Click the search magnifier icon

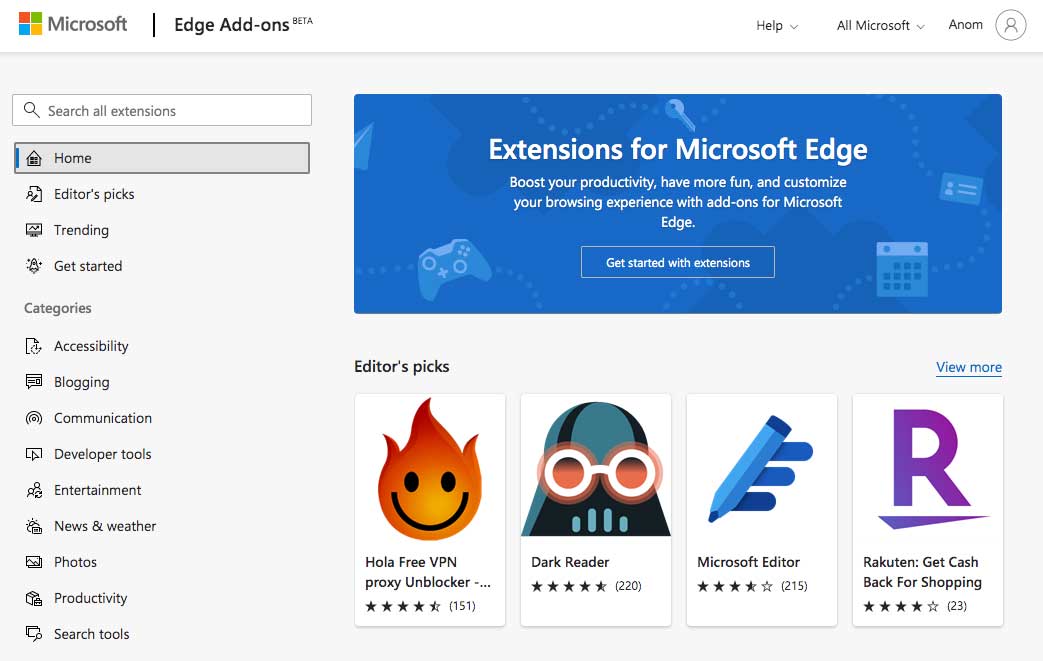point(31,110)
